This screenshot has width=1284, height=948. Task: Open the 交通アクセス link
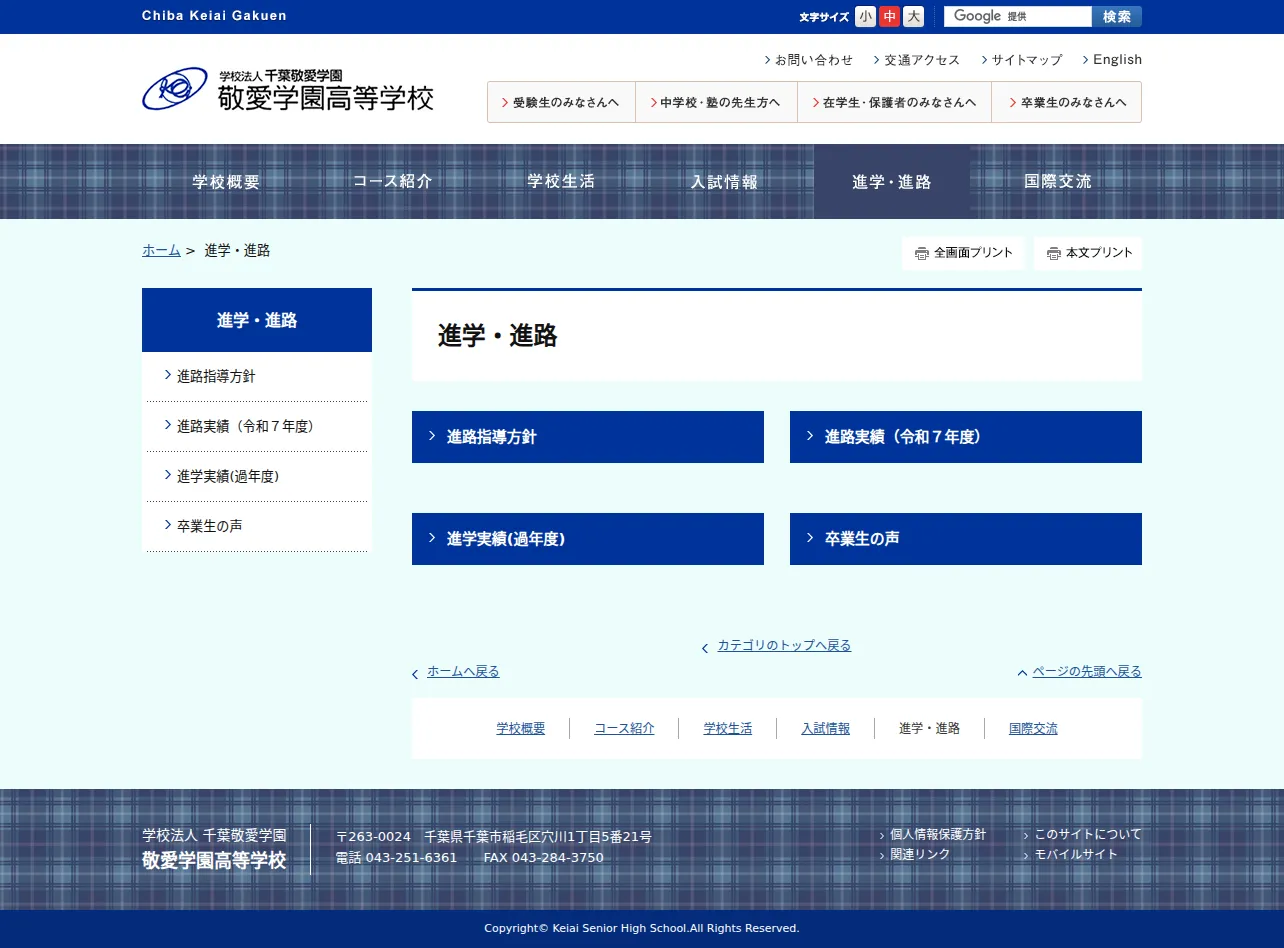tap(917, 60)
